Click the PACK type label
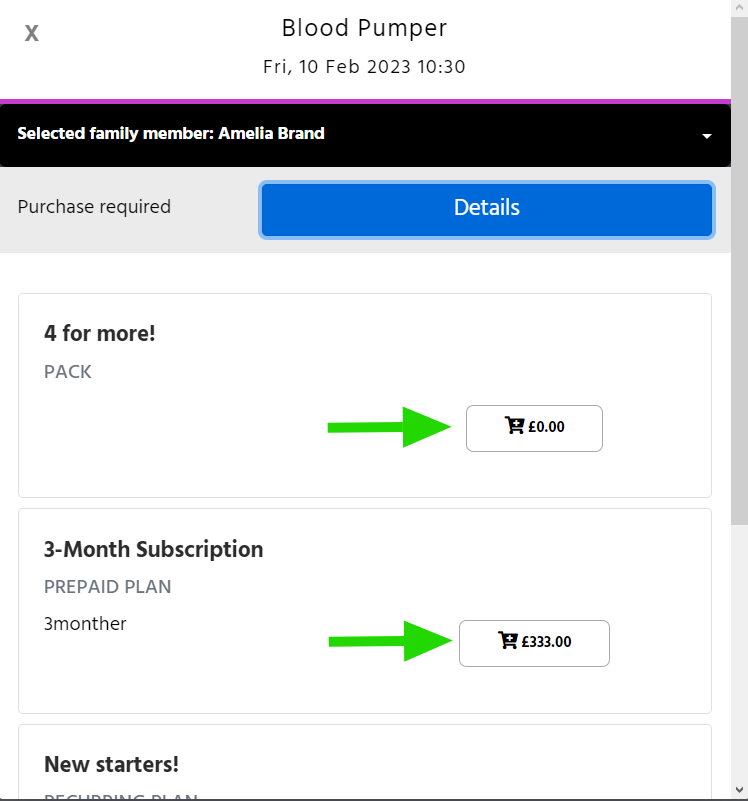The width and height of the screenshot is (748, 801). [x=68, y=372]
